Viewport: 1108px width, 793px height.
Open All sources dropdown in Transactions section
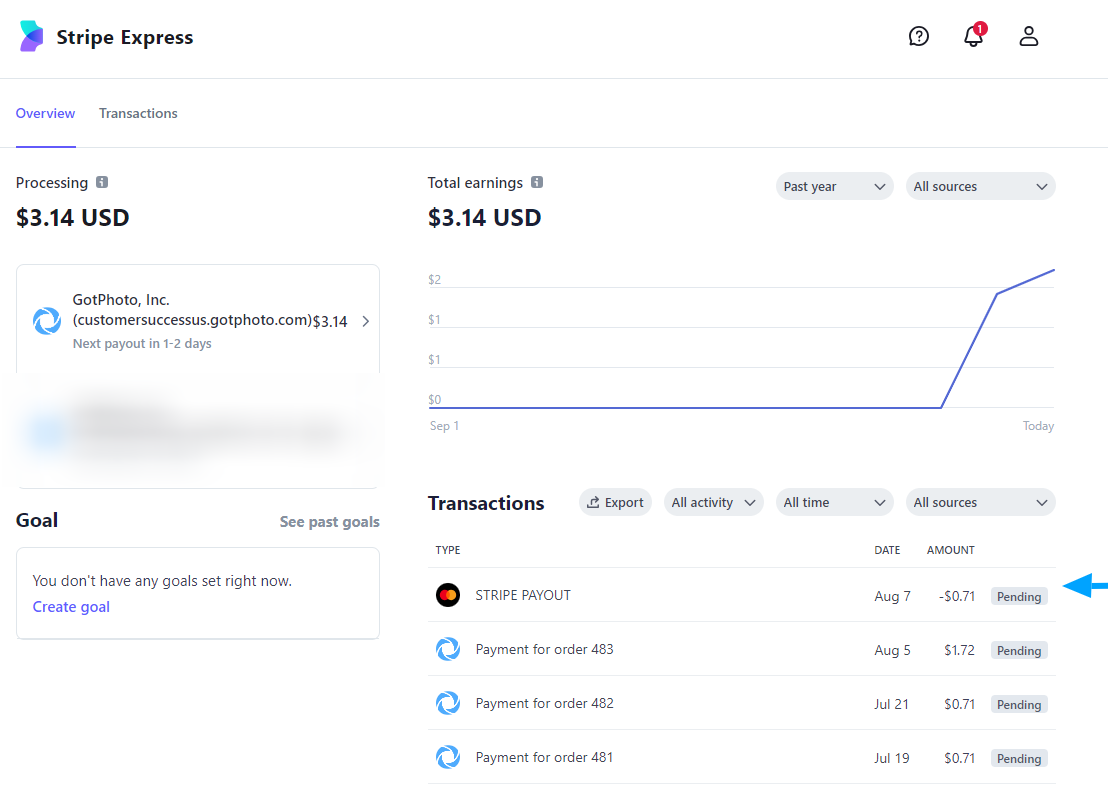click(981, 503)
